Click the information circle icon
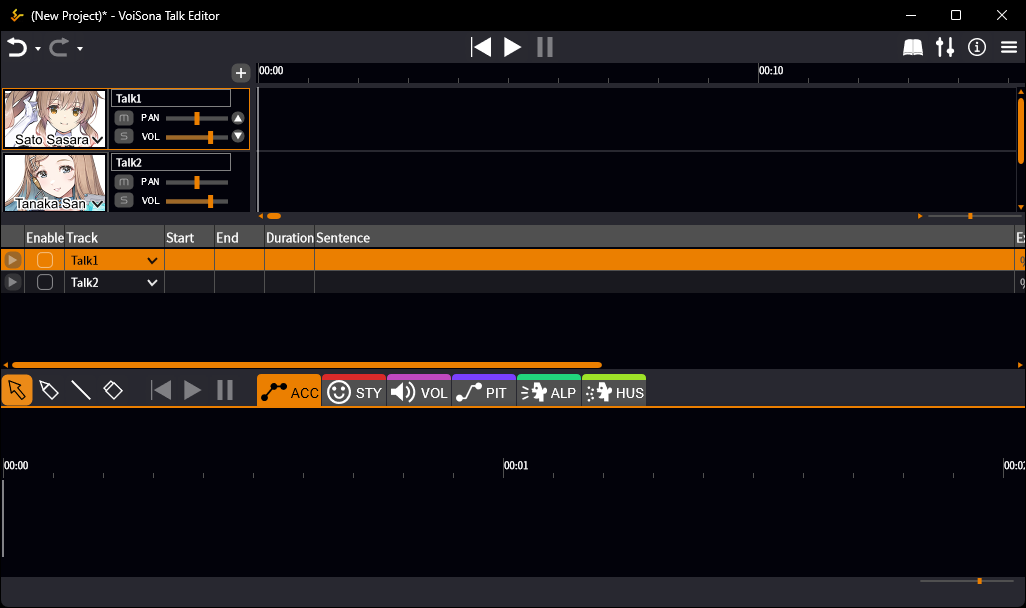Image resolution: width=1026 pixels, height=608 pixels. (977, 47)
